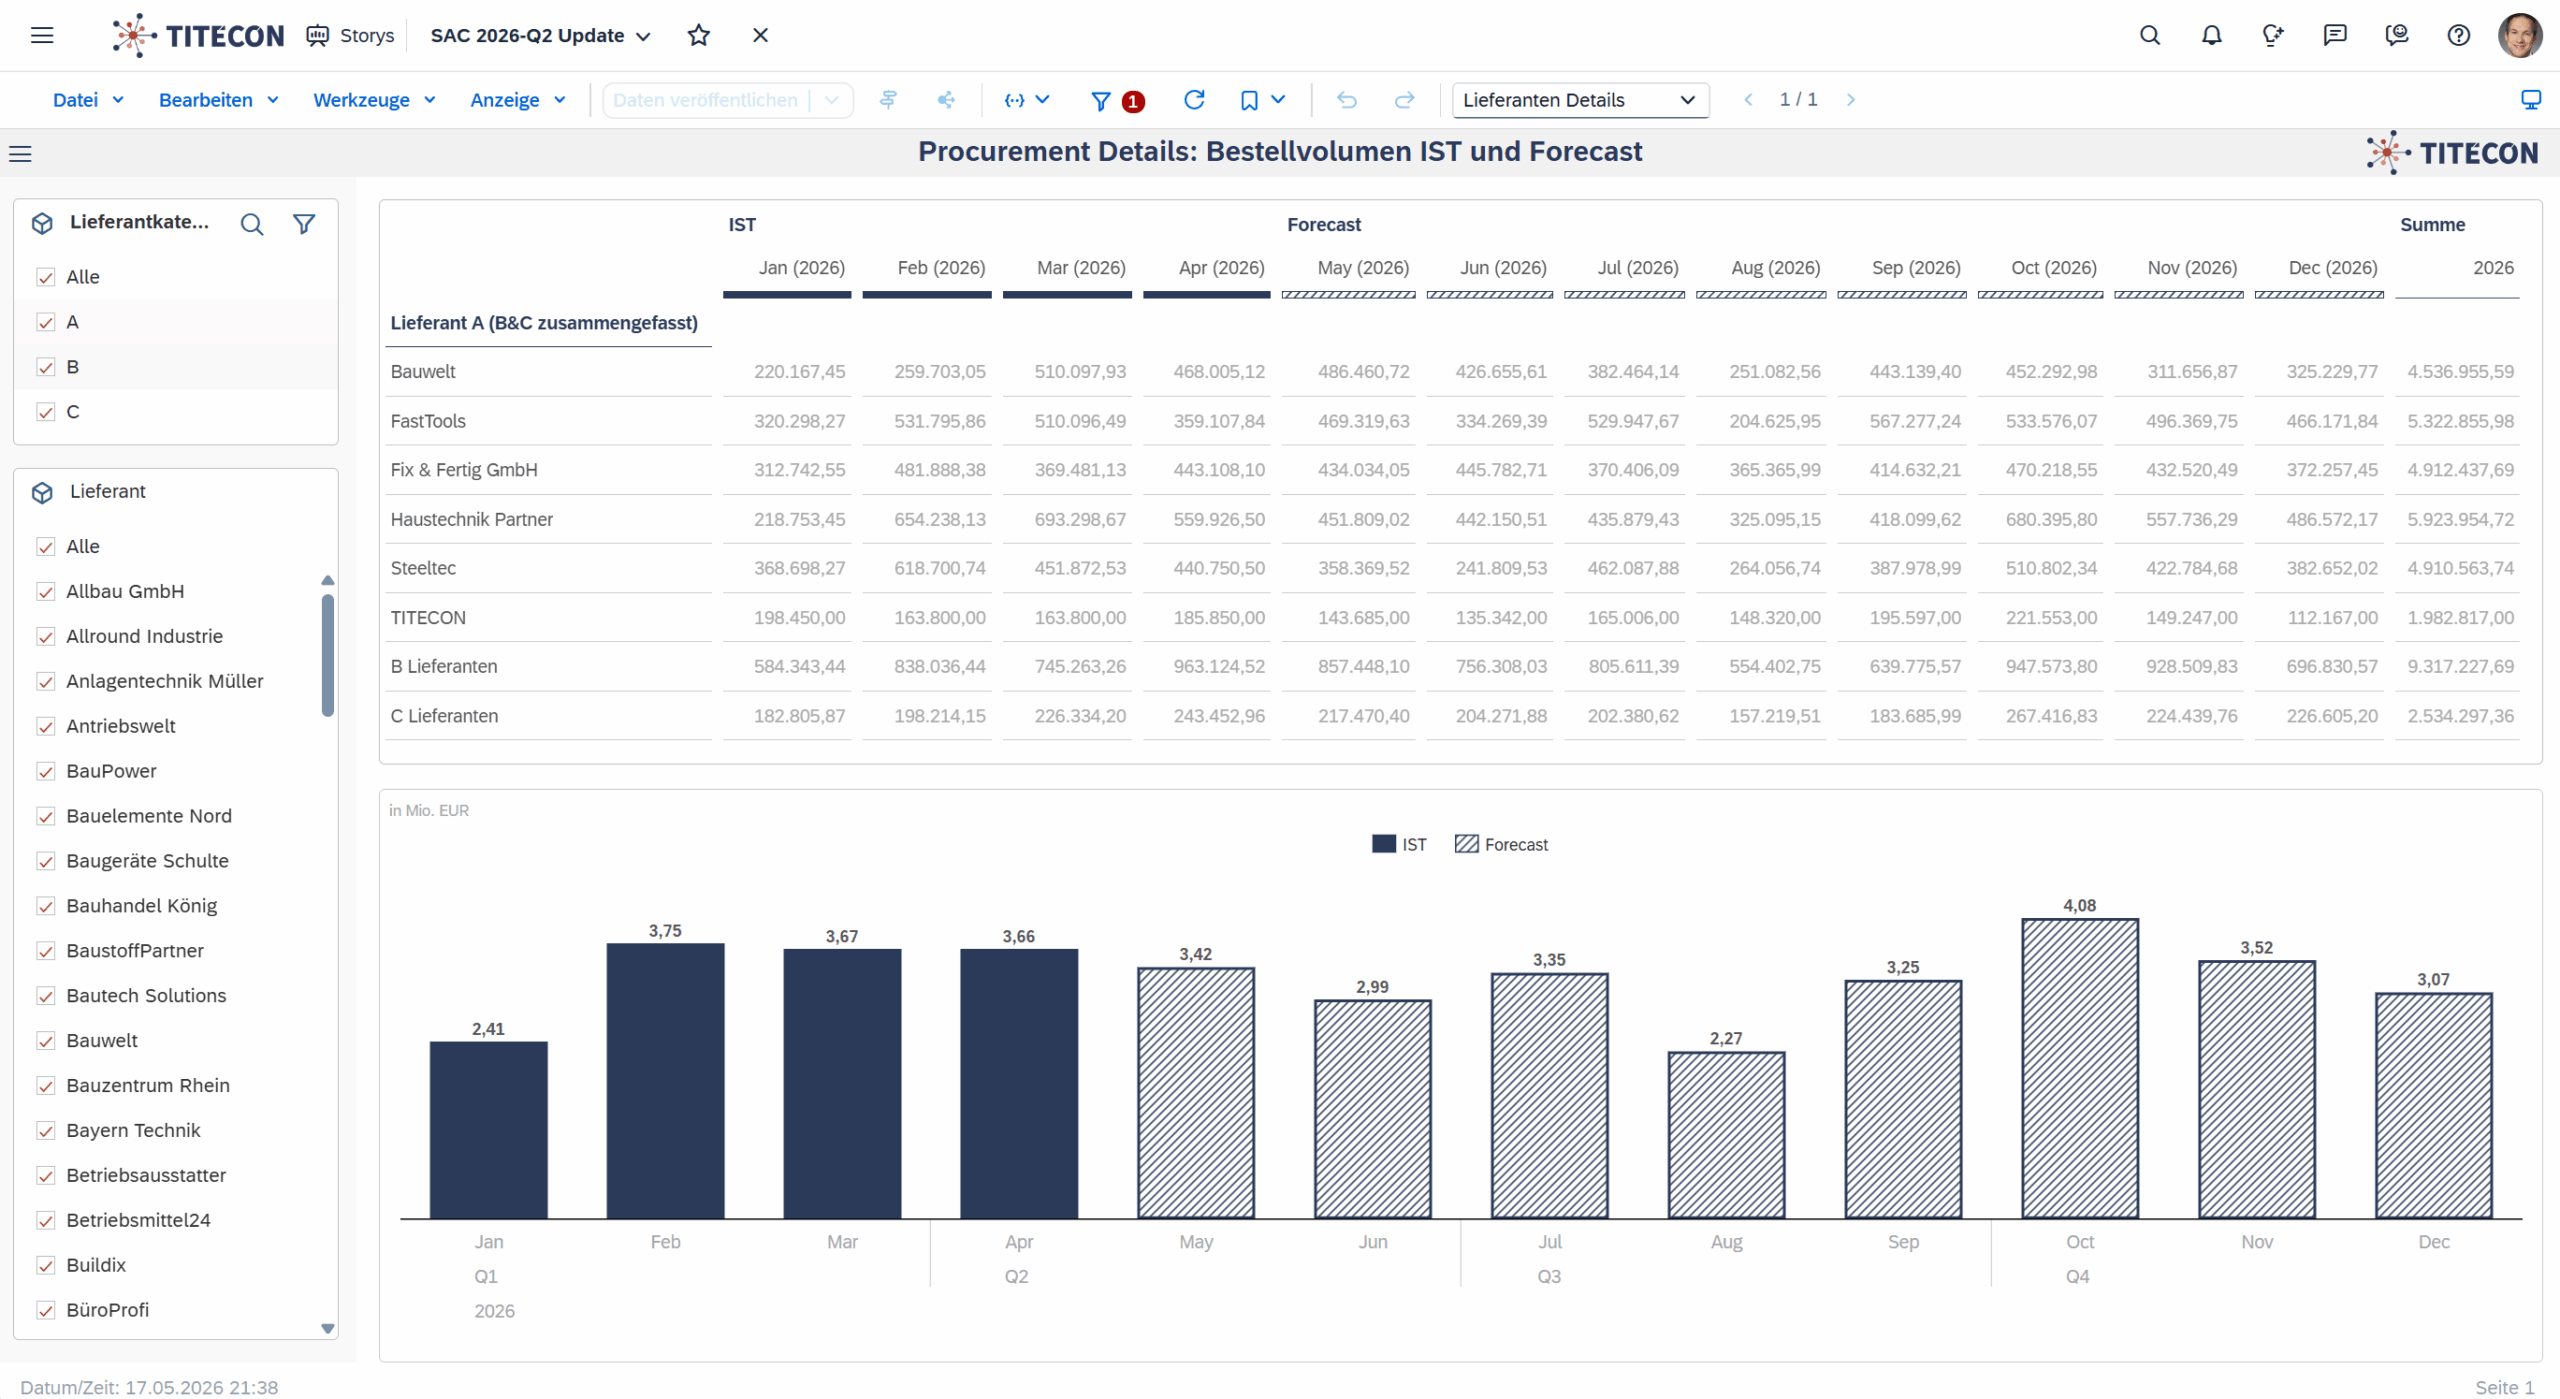Screen dimensions: 2560x1399
Task: Select the Feb IST bar 3,75
Action: tap(665, 1081)
